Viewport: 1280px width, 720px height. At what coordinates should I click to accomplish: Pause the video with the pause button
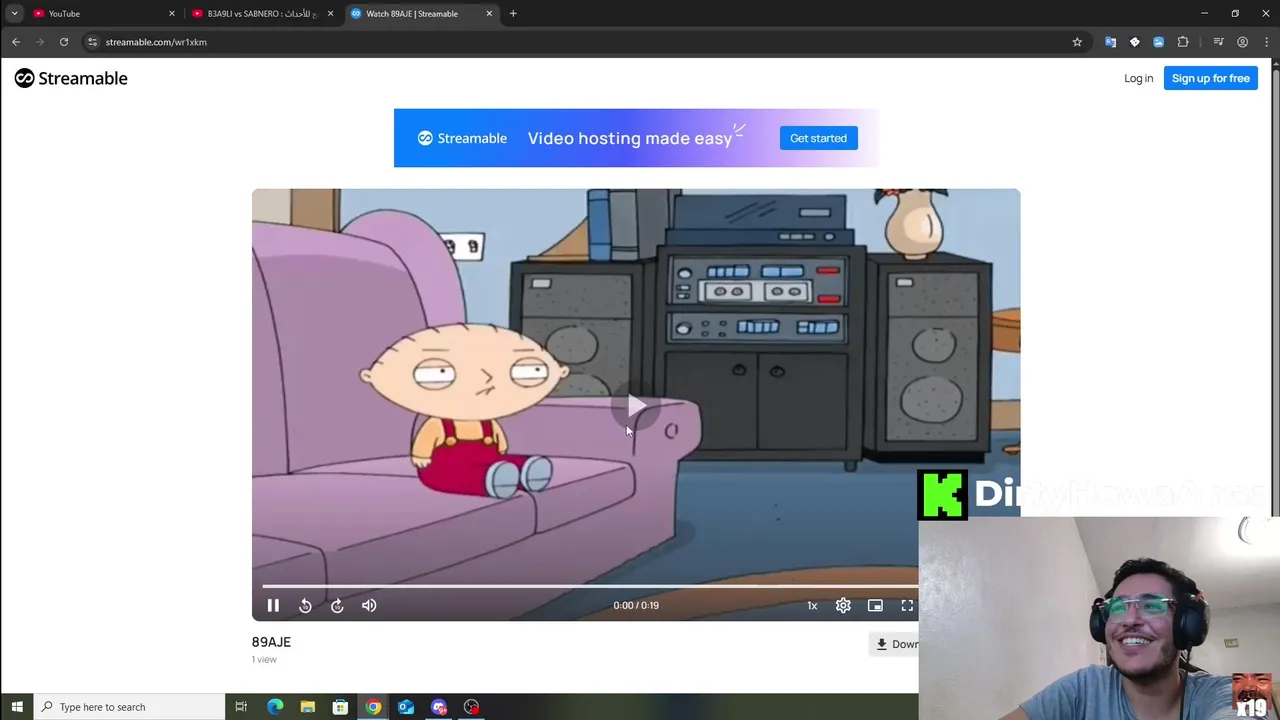point(273,605)
